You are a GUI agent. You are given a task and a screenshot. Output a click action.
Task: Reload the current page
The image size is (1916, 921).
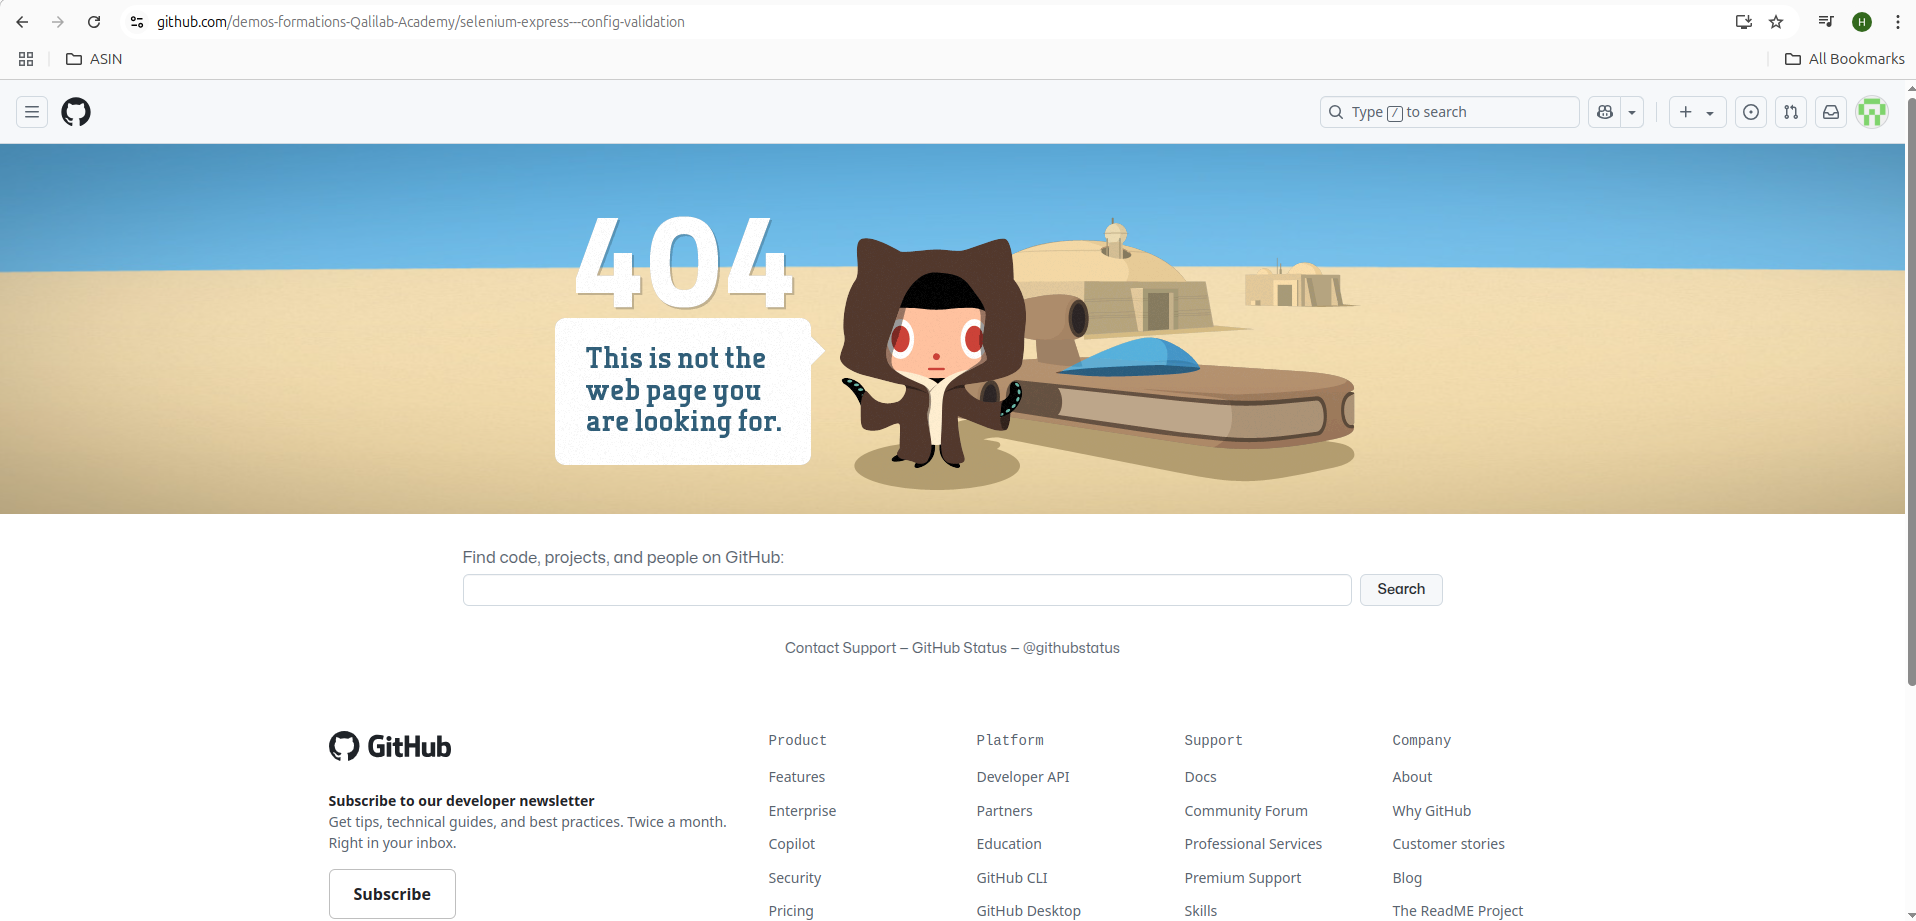point(94,22)
